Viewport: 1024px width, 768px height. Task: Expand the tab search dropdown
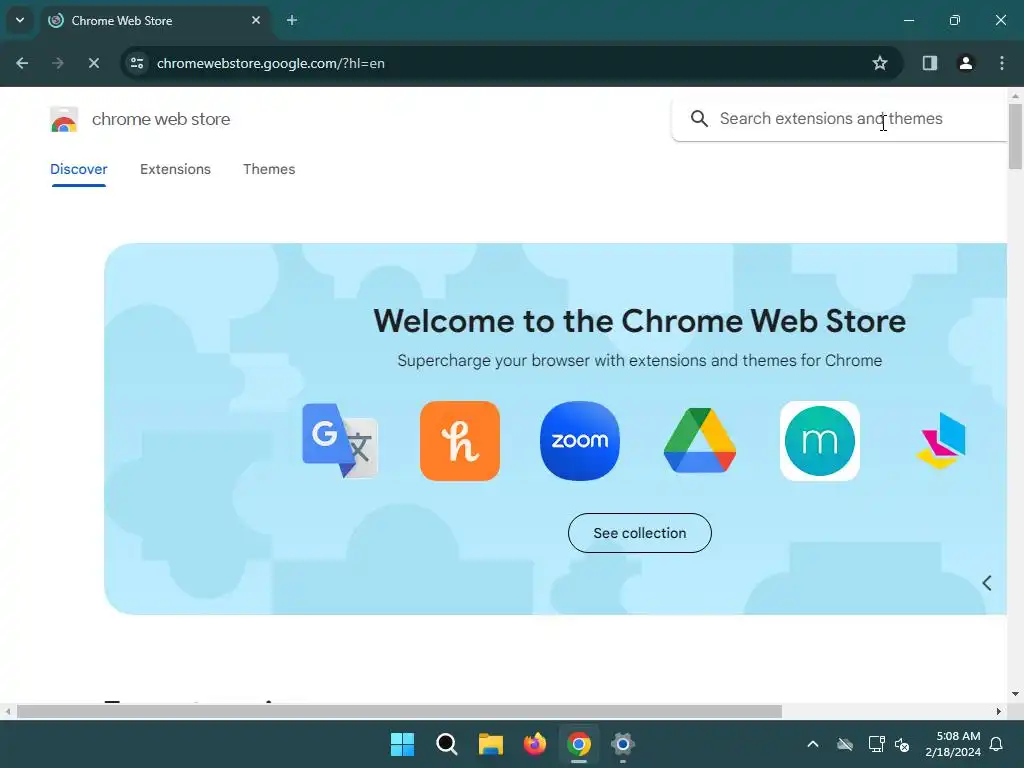[x=20, y=20]
